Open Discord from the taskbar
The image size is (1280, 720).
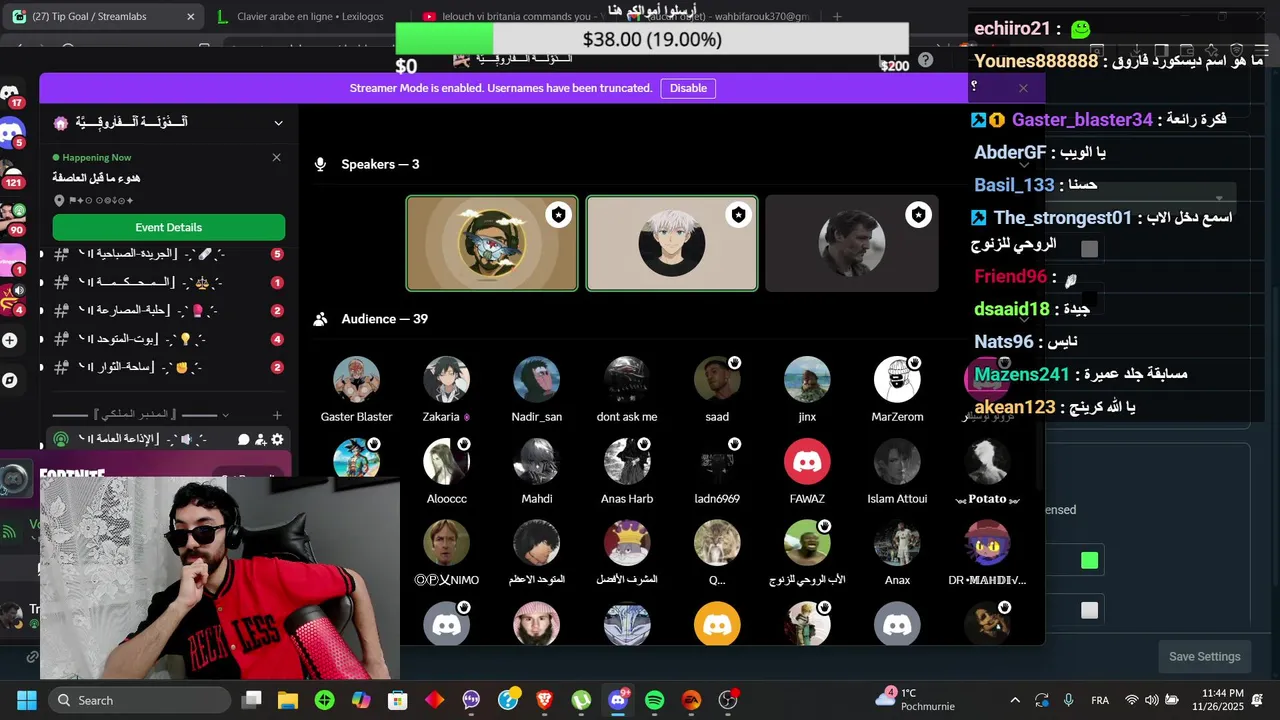tap(618, 700)
